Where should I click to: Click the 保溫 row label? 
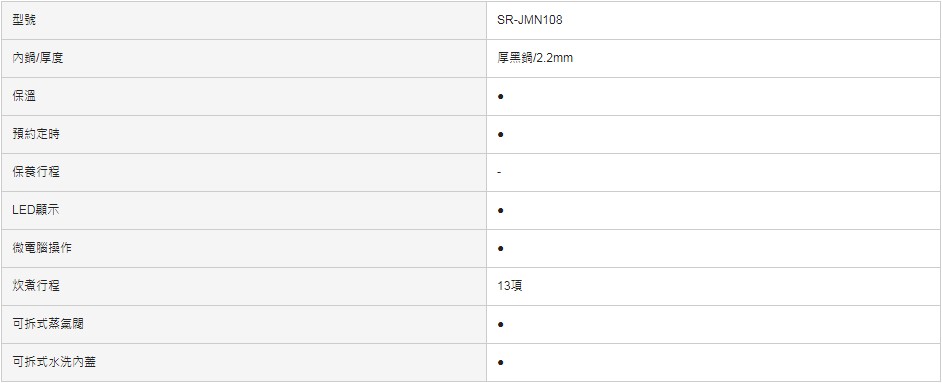coord(24,96)
